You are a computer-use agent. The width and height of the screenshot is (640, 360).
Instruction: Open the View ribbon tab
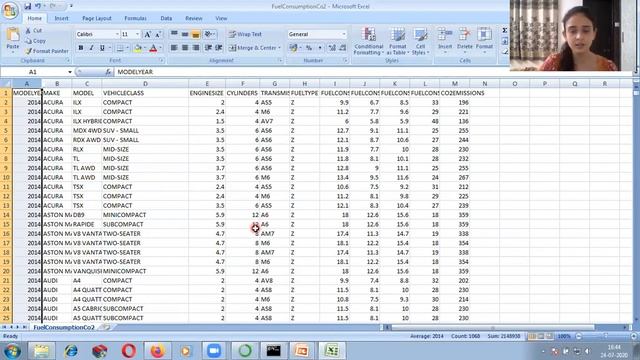[x=221, y=18]
